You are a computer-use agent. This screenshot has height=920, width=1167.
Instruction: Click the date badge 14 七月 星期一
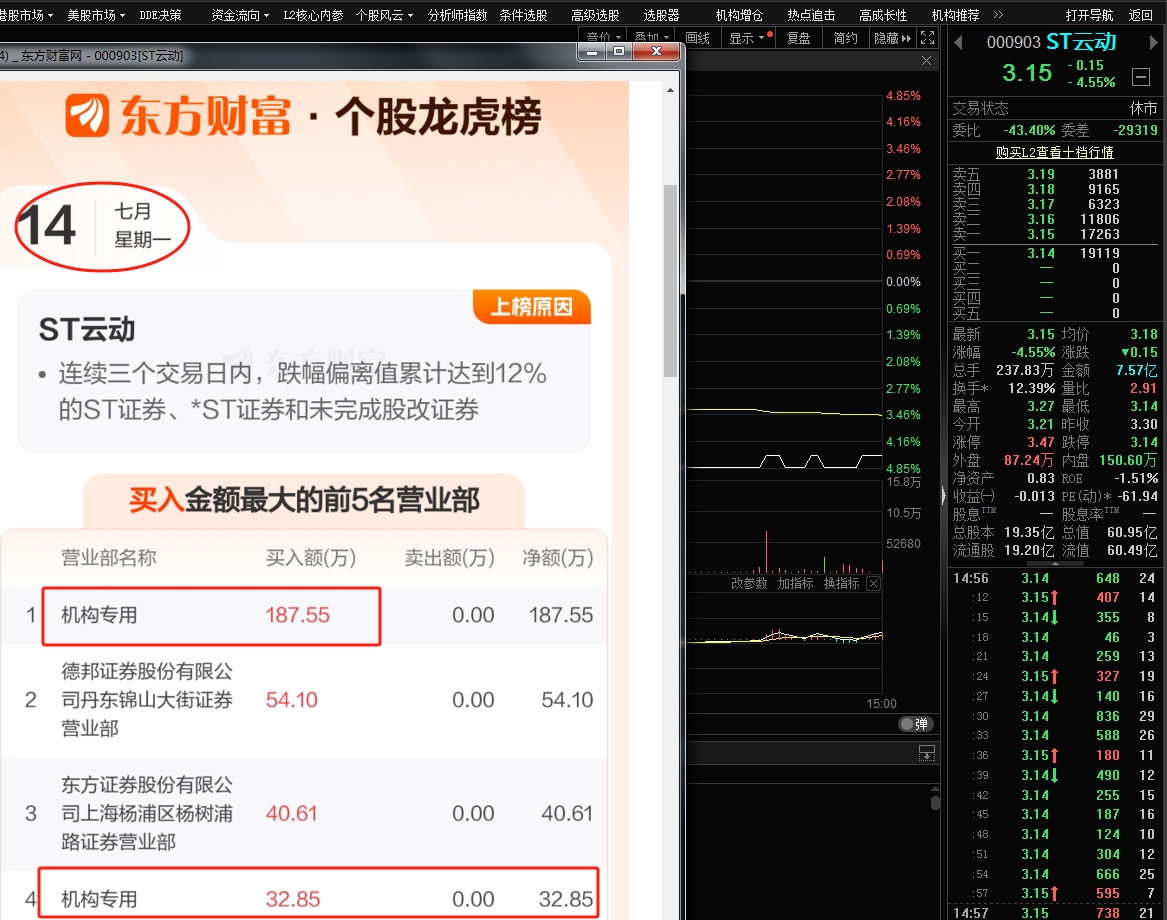click(103, 226)
